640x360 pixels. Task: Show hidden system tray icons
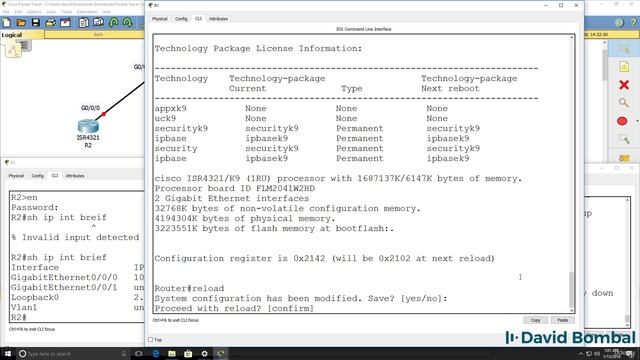coord(581,353)
